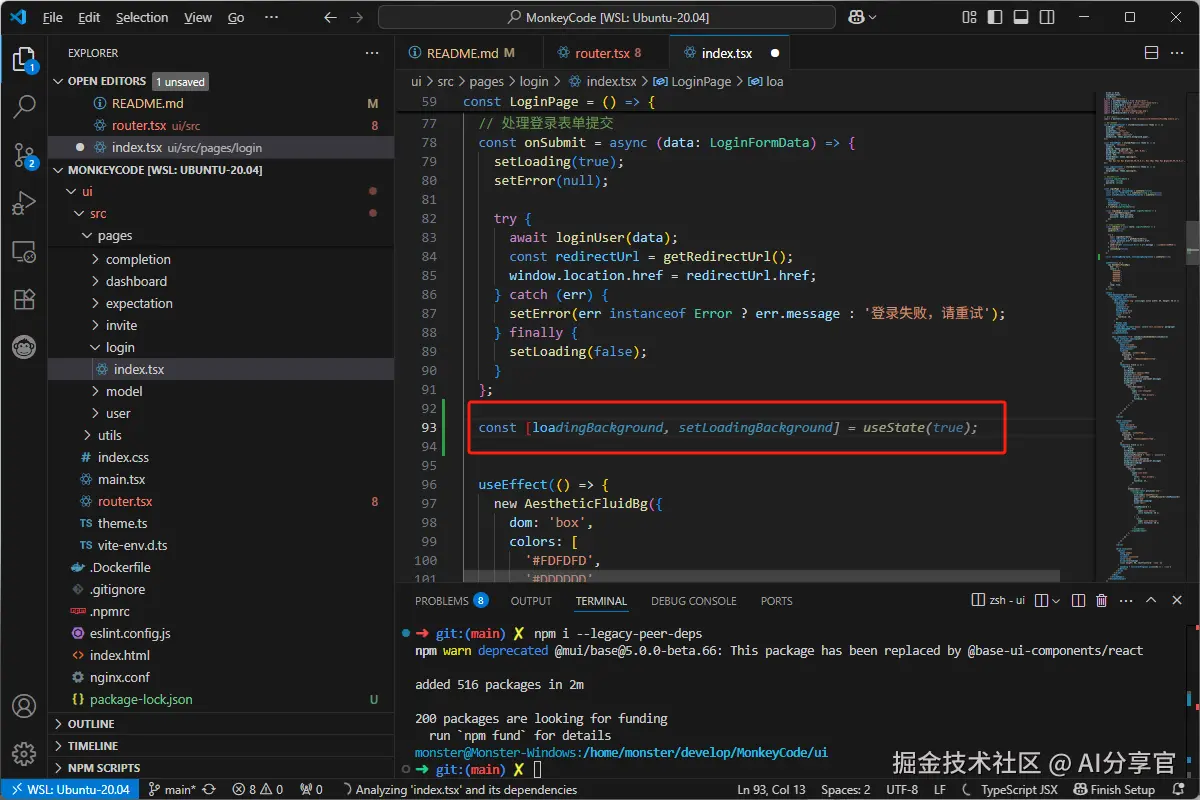1200x800 pixels.
Task: Open terminal panel more actions ellipsis
Action: tap(1127, 600)
